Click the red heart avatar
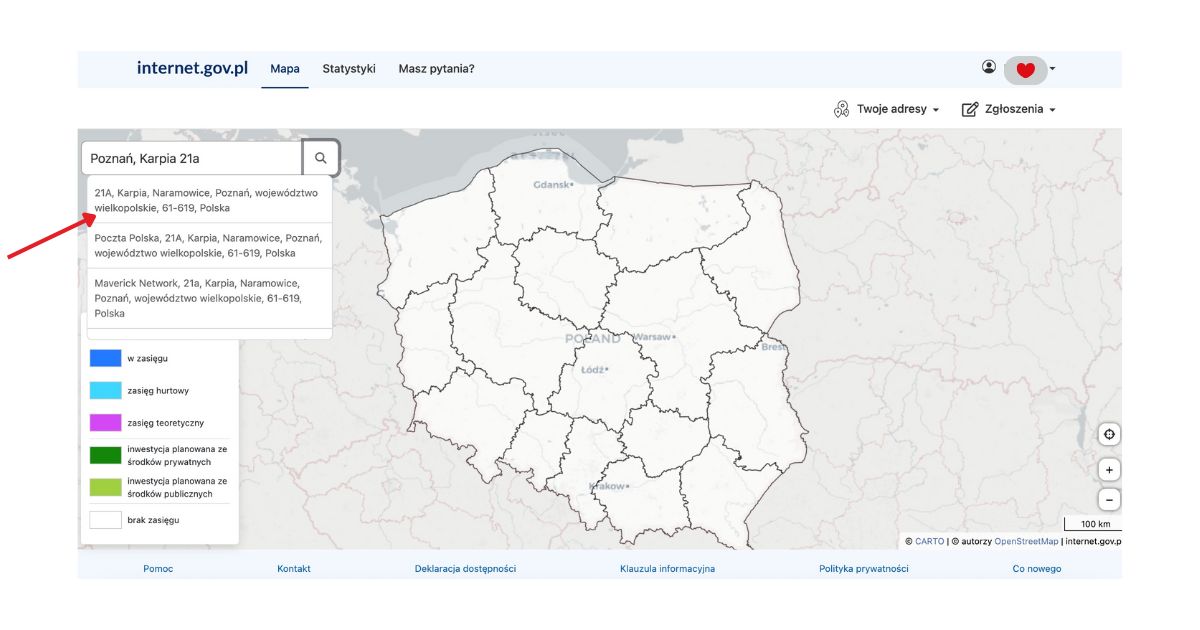 1025,70
